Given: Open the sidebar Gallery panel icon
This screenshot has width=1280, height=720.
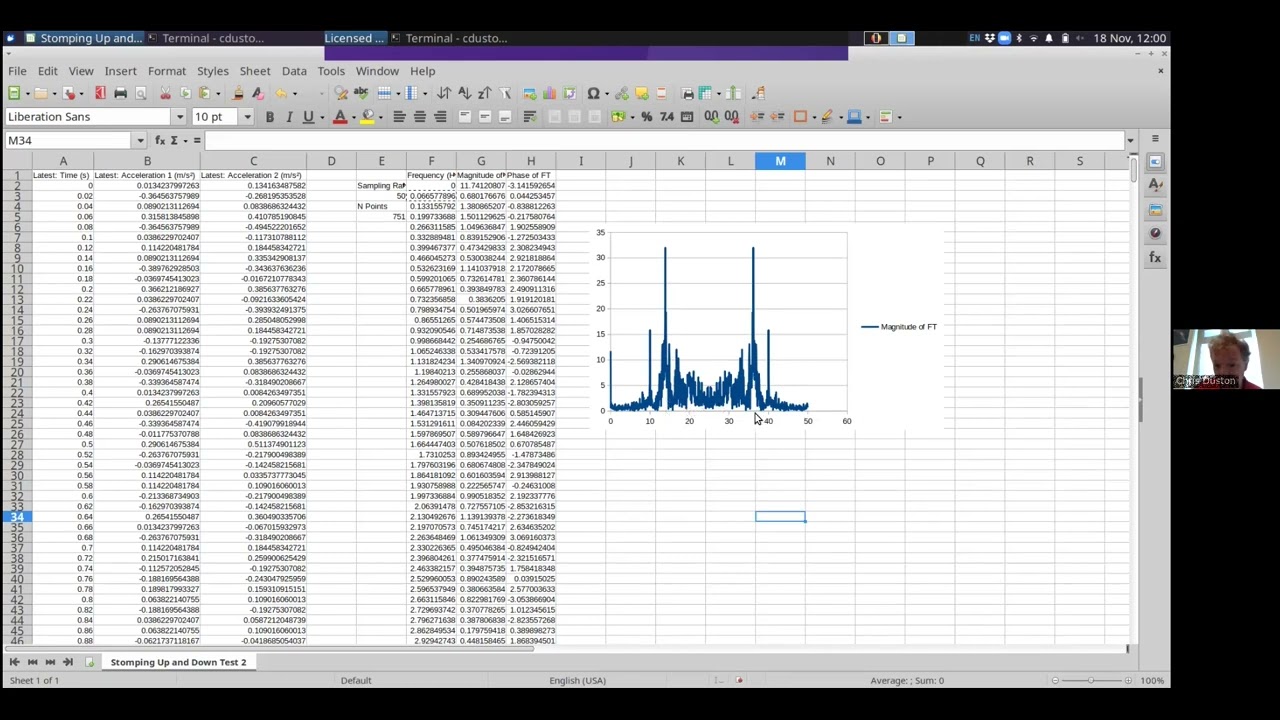Looking at the screenshot, I should point(1155,209).
